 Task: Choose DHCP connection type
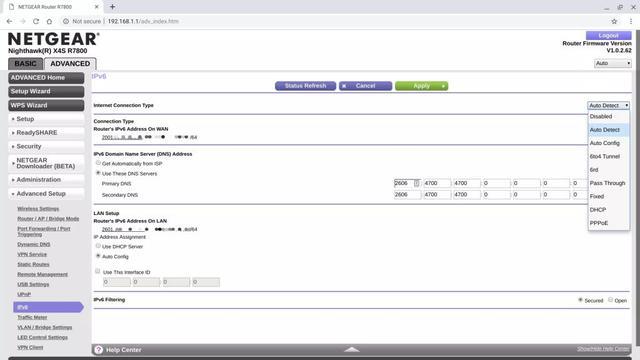pyautogui.click(x=608, y=210)
